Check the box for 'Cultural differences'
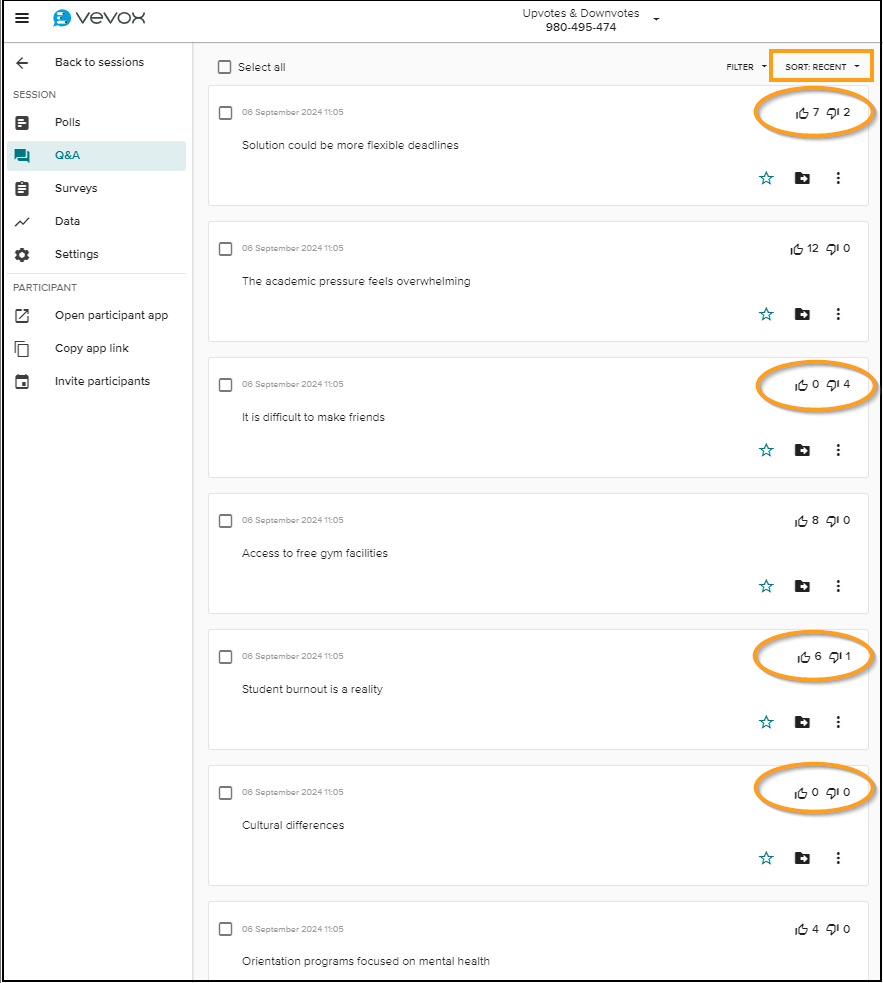The width and height of the screenshot is (883, 983). [x=225, y=793]
